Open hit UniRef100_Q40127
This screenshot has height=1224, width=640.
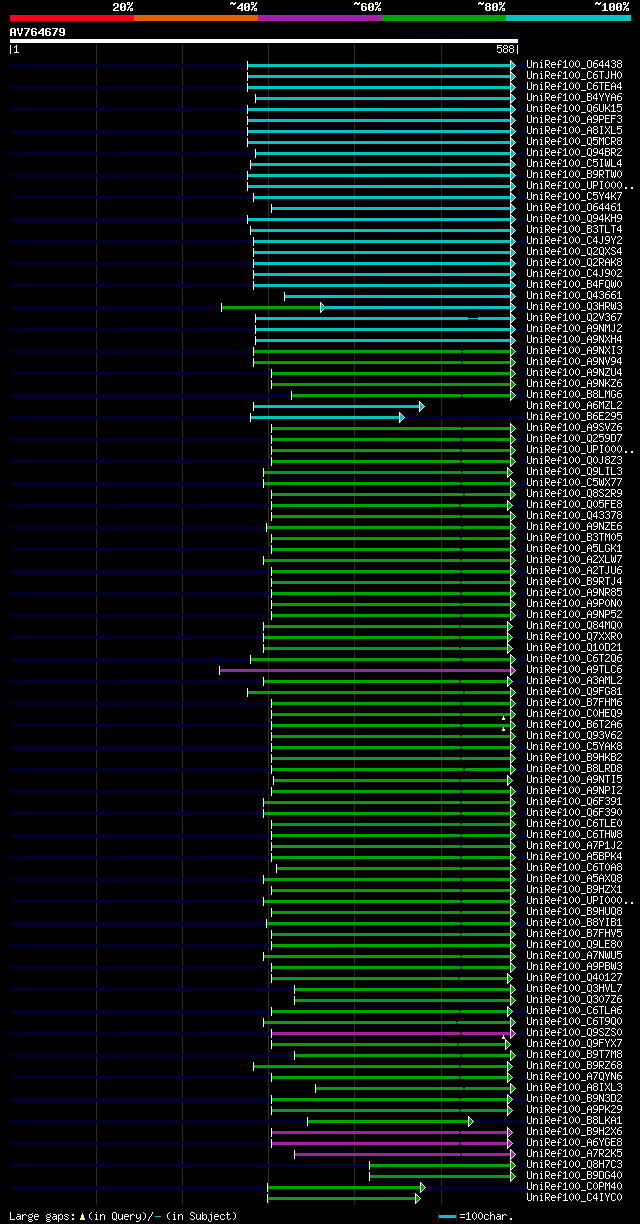(x=575, y=977)
